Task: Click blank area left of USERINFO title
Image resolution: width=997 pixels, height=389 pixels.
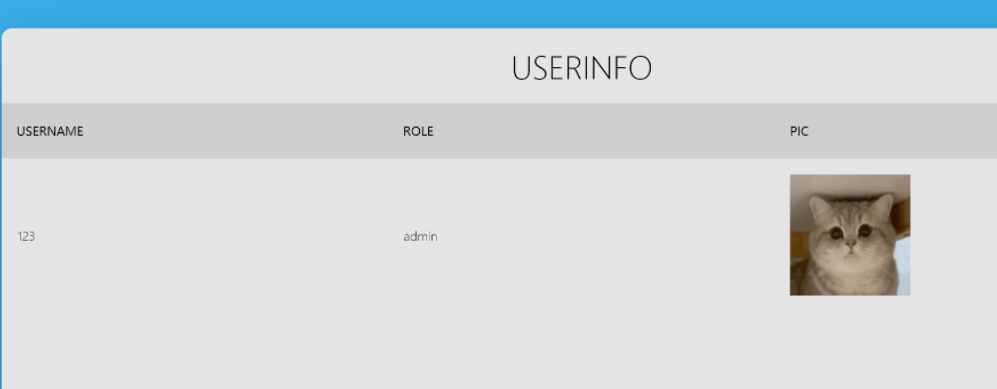Action: (254, 67)
